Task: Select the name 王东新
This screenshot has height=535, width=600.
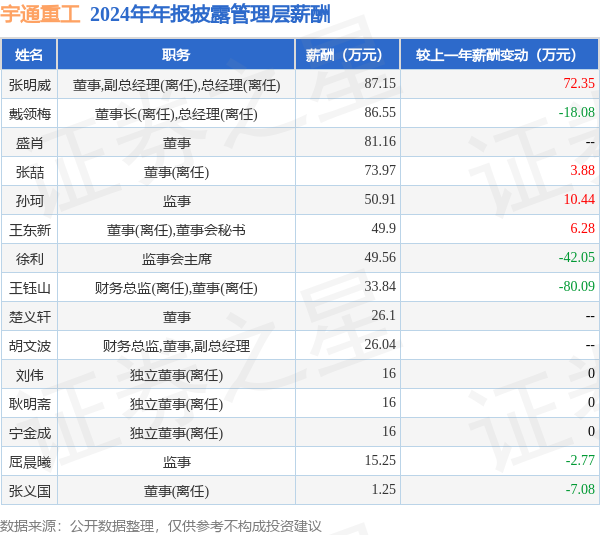Action: 30,230
